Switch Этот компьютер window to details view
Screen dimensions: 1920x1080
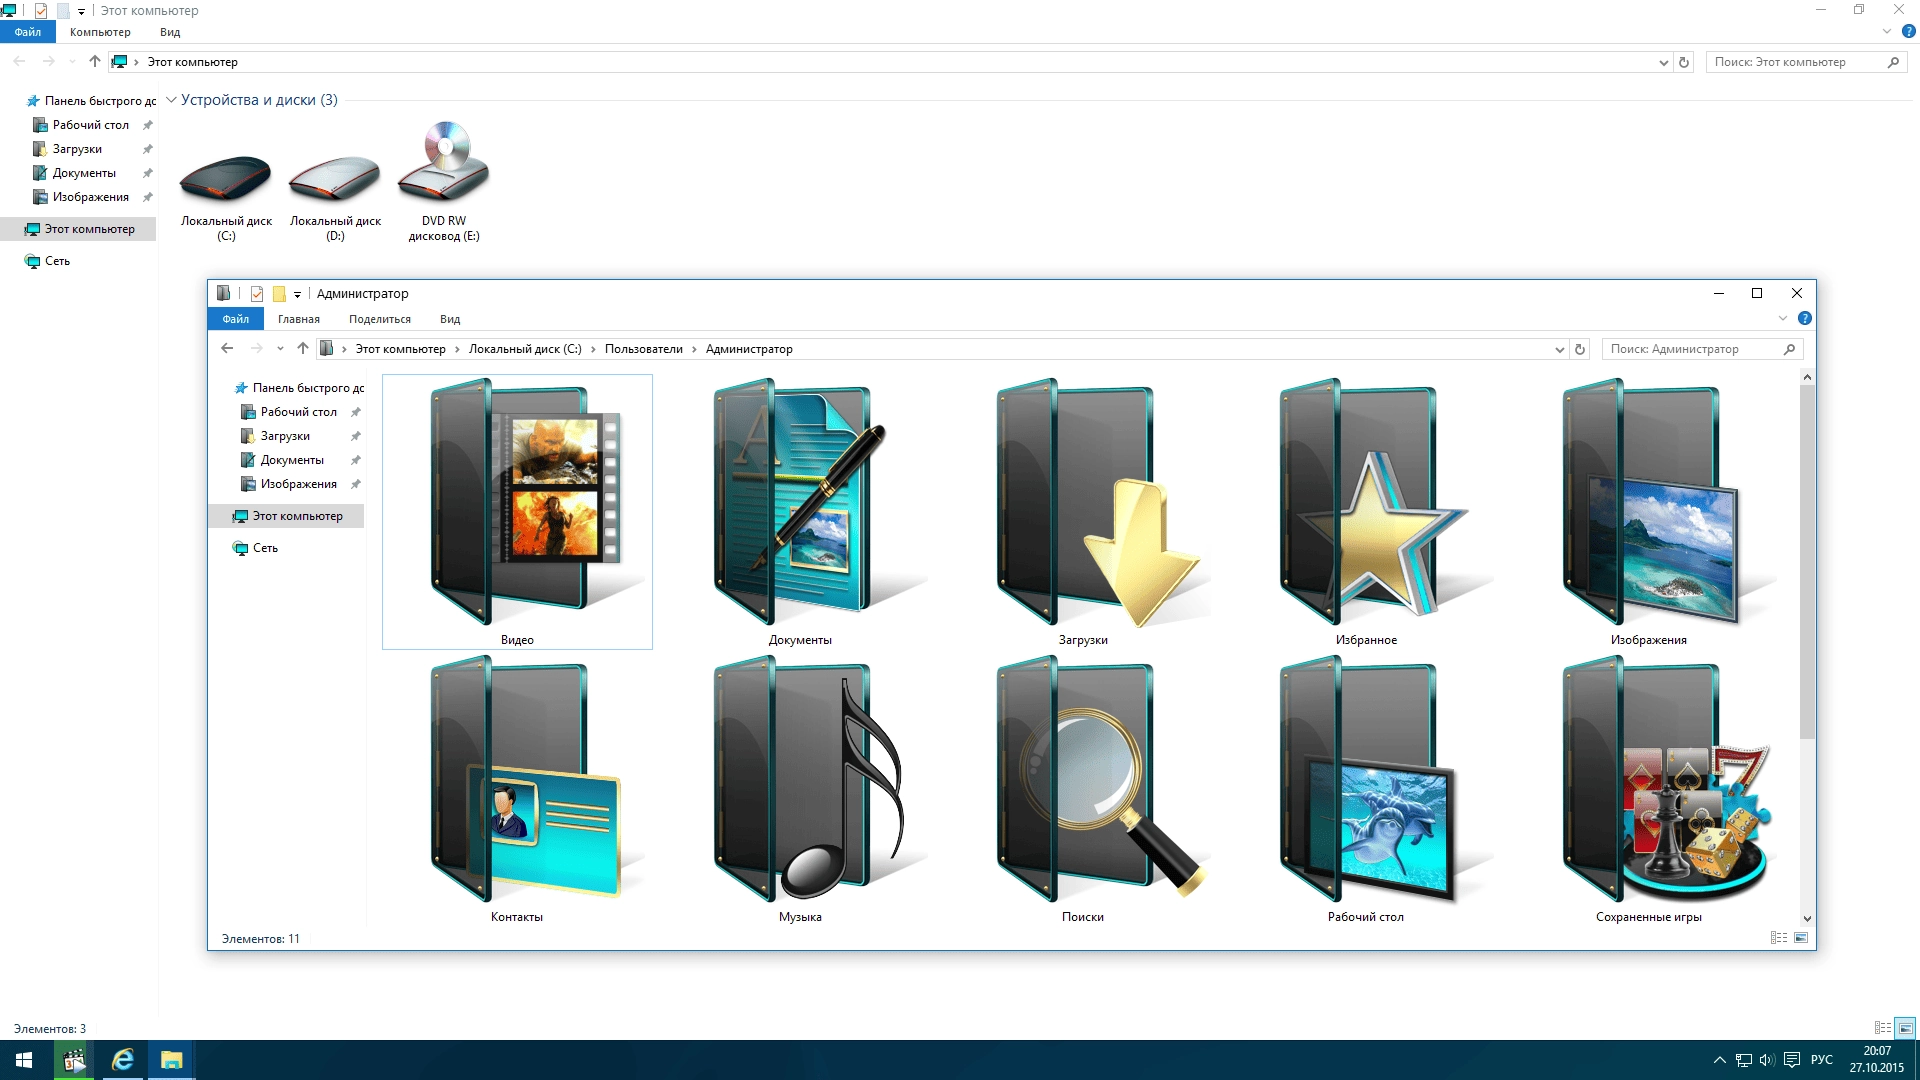1883,1027
